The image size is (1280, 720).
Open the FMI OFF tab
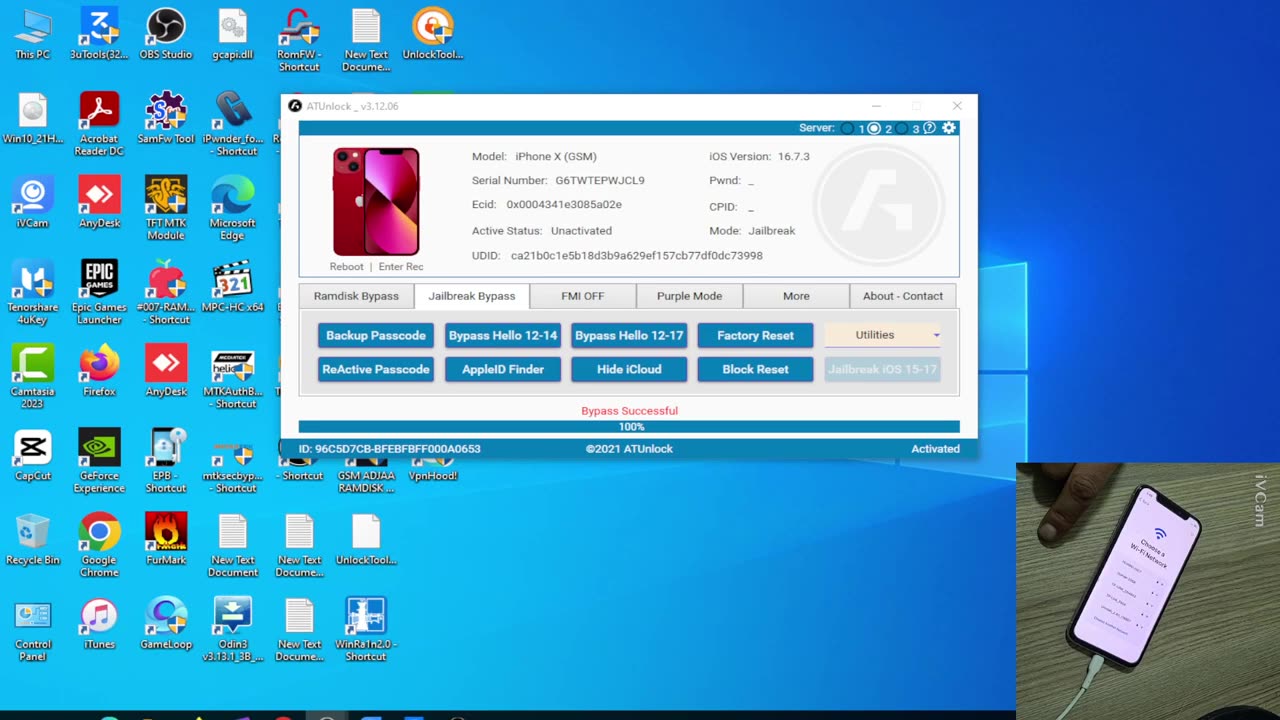583,296
